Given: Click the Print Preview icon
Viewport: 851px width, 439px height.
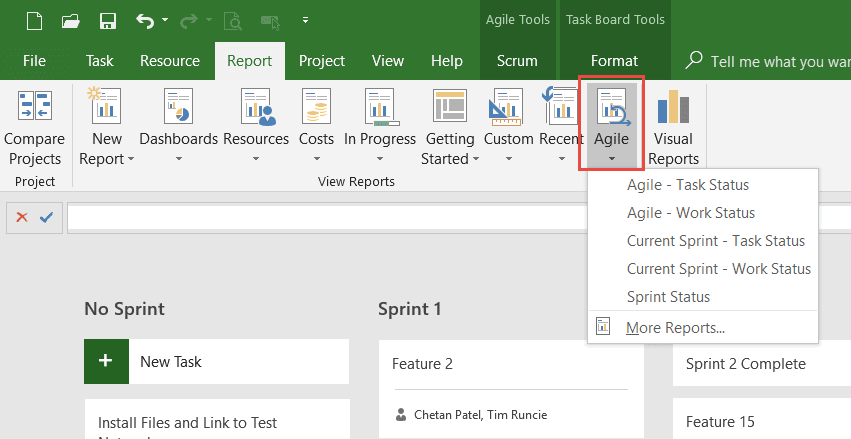Looking at the screenshot, I should (x=233, y=21).
